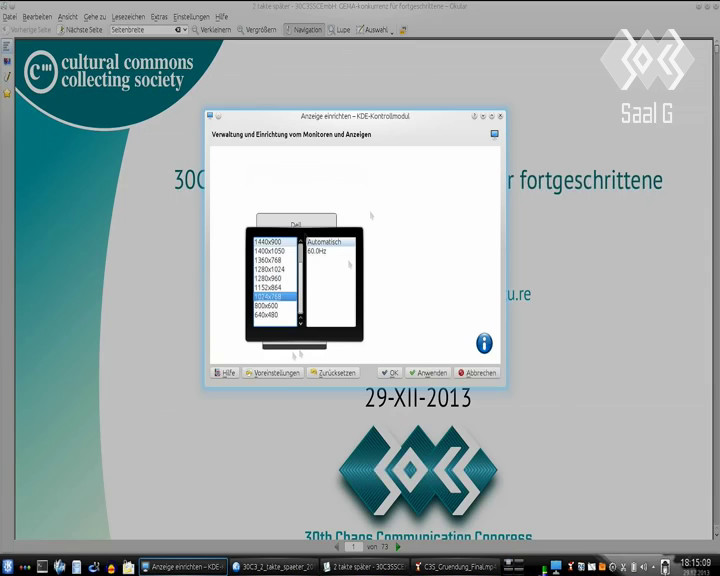Activate the Auswahl selection tool
This screenshot has width=720, height=576.
(372, 30)
